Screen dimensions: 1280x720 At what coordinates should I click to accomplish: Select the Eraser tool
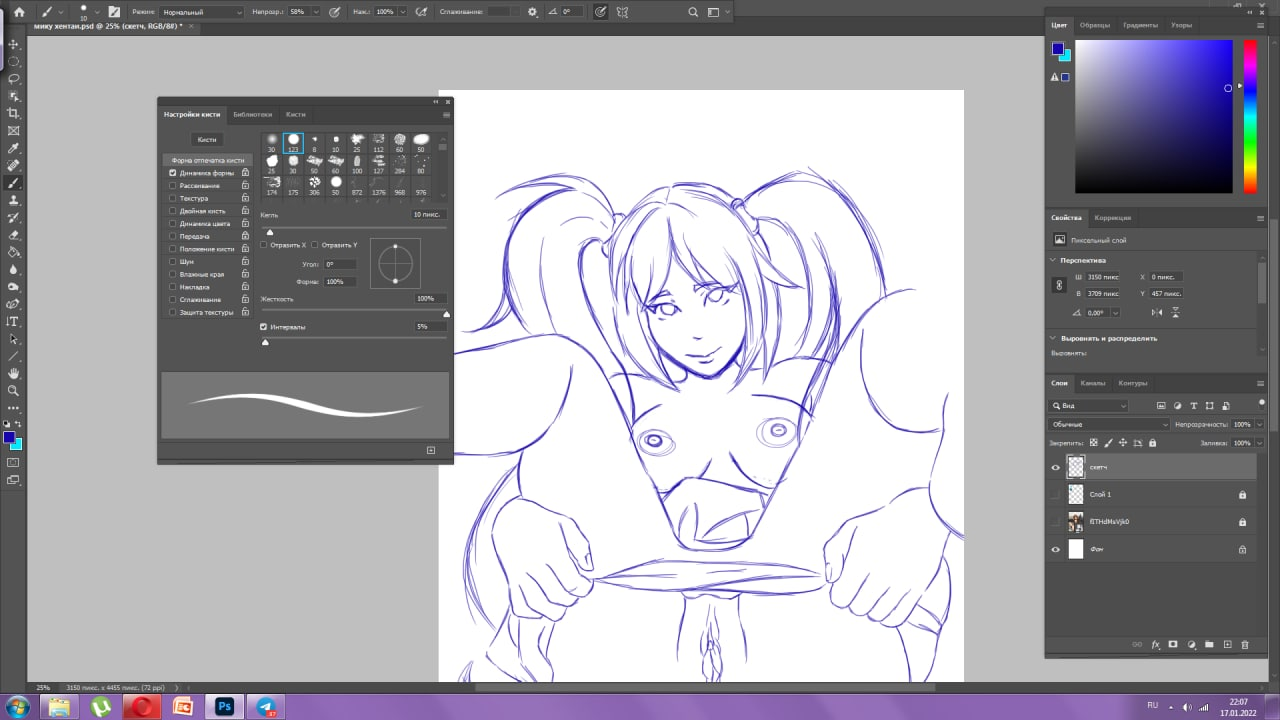click(13, 235)
